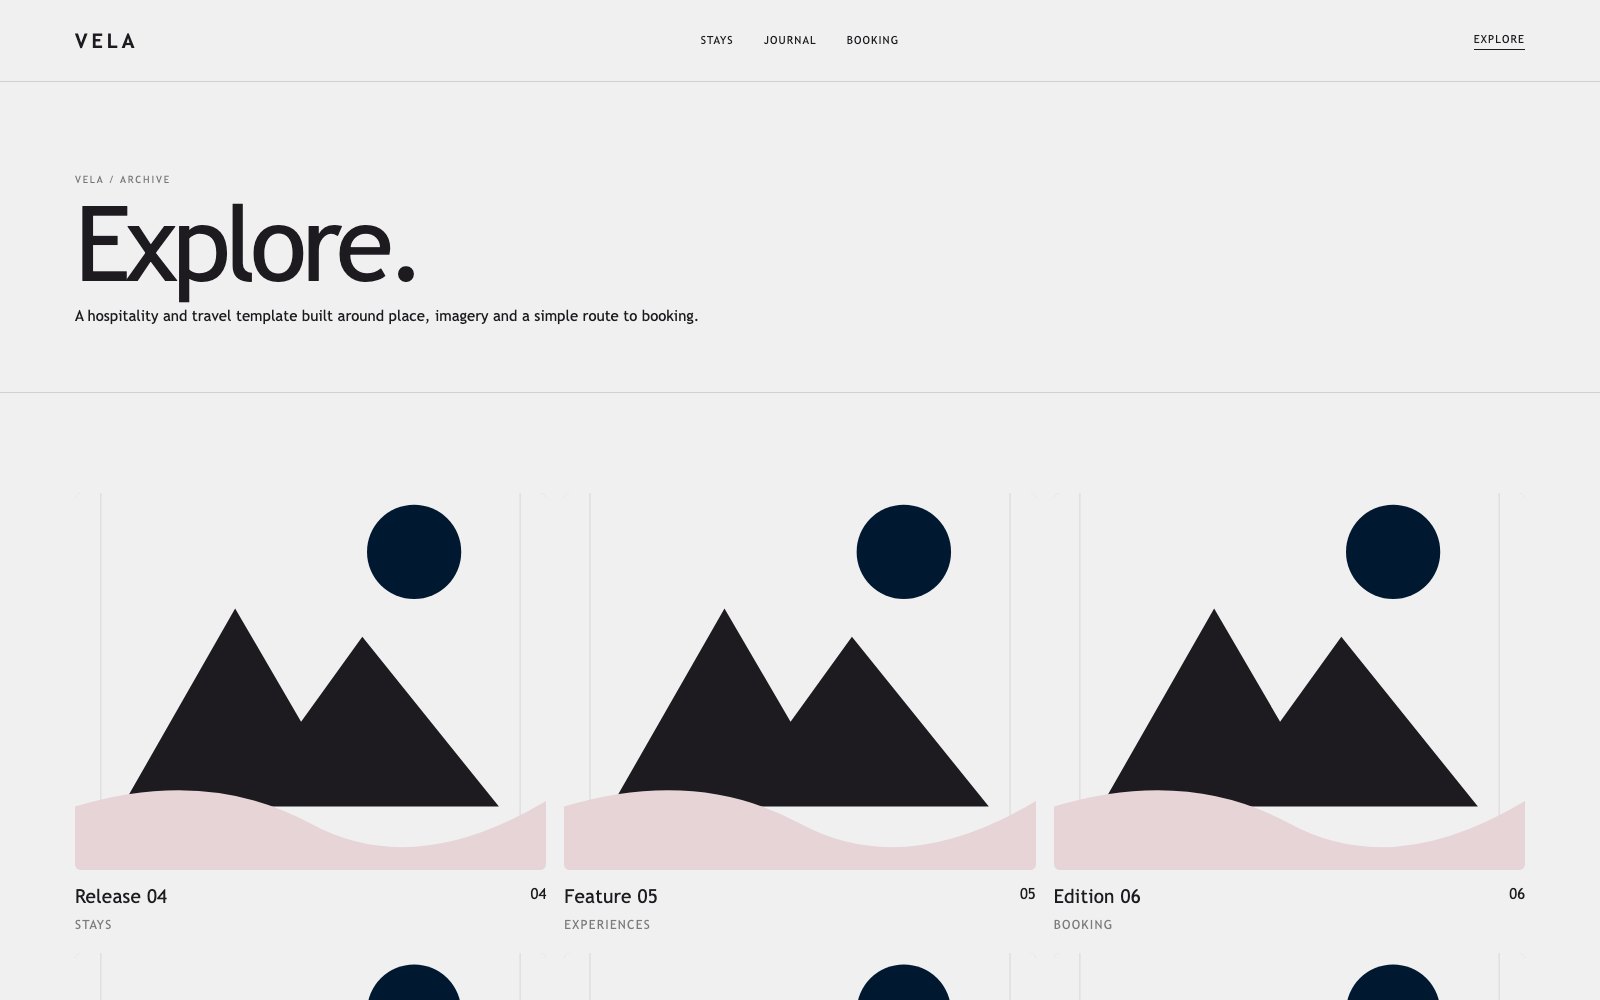Click the 06 index number
The image size is (1600, 1000).
tap(1517, 894)
